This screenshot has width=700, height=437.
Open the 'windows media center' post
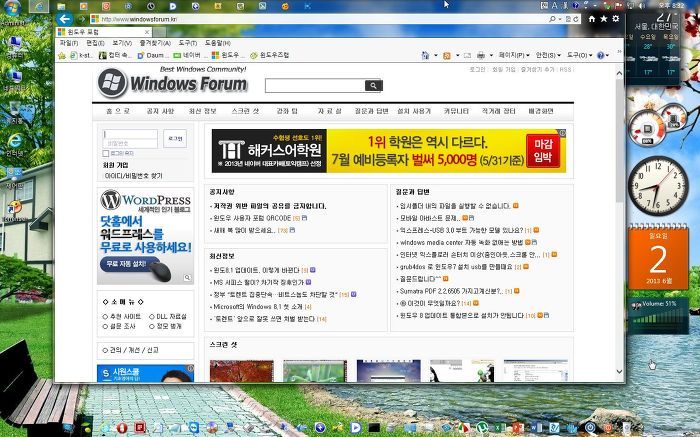[461, 242]
